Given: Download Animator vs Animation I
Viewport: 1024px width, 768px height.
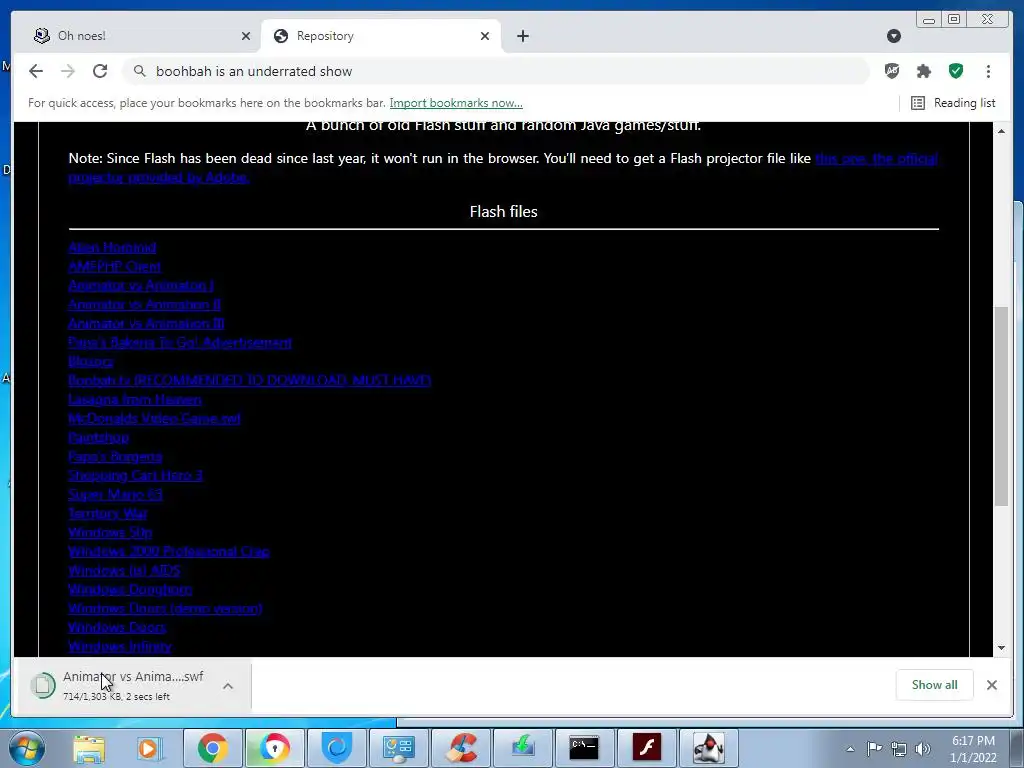Looking at the screenshot, I should [141, 285].
